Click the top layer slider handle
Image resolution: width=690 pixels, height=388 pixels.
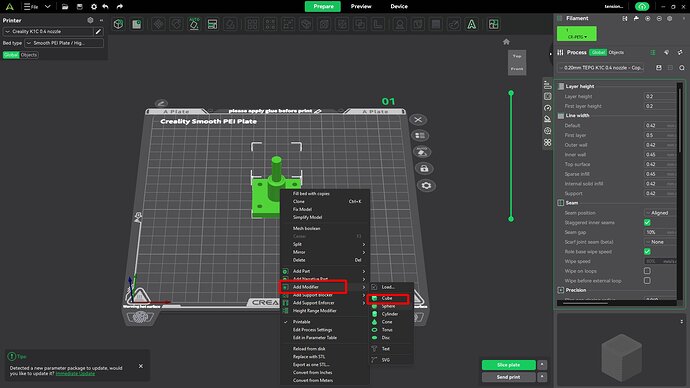(x=511, y=93)
